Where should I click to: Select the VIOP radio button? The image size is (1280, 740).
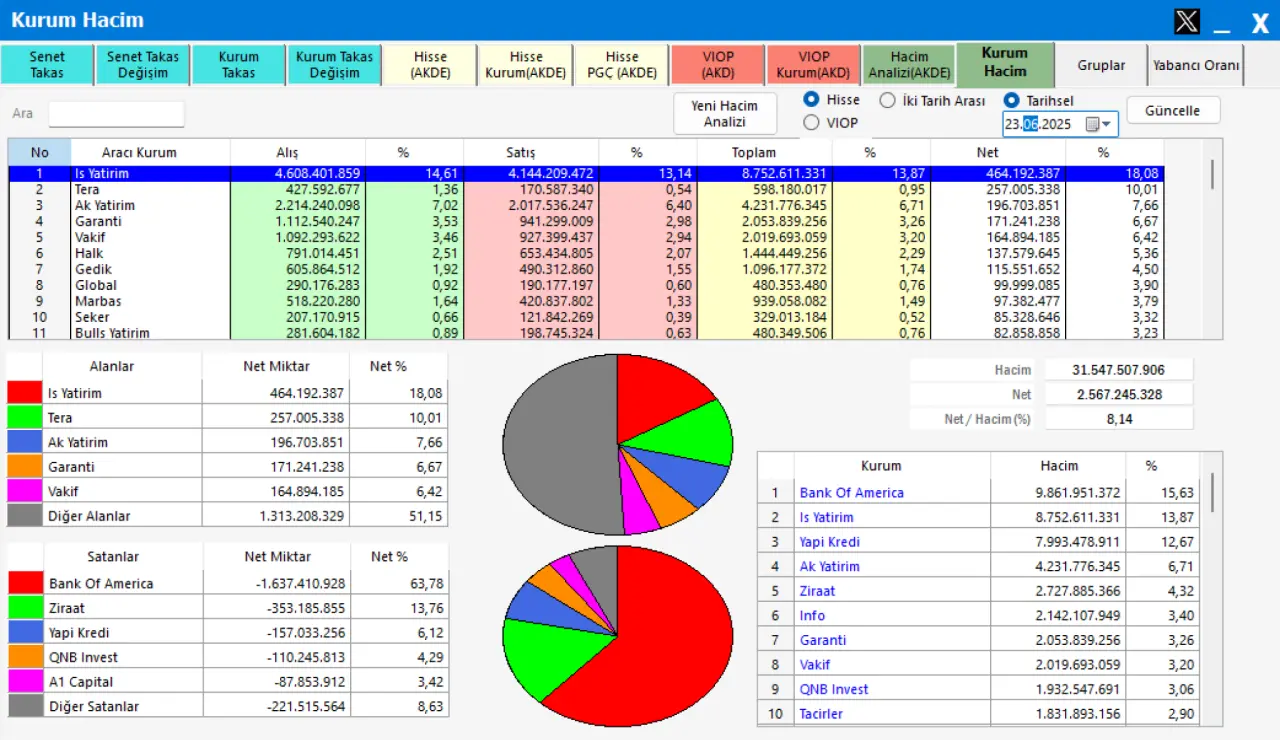(x=812, y=123)
